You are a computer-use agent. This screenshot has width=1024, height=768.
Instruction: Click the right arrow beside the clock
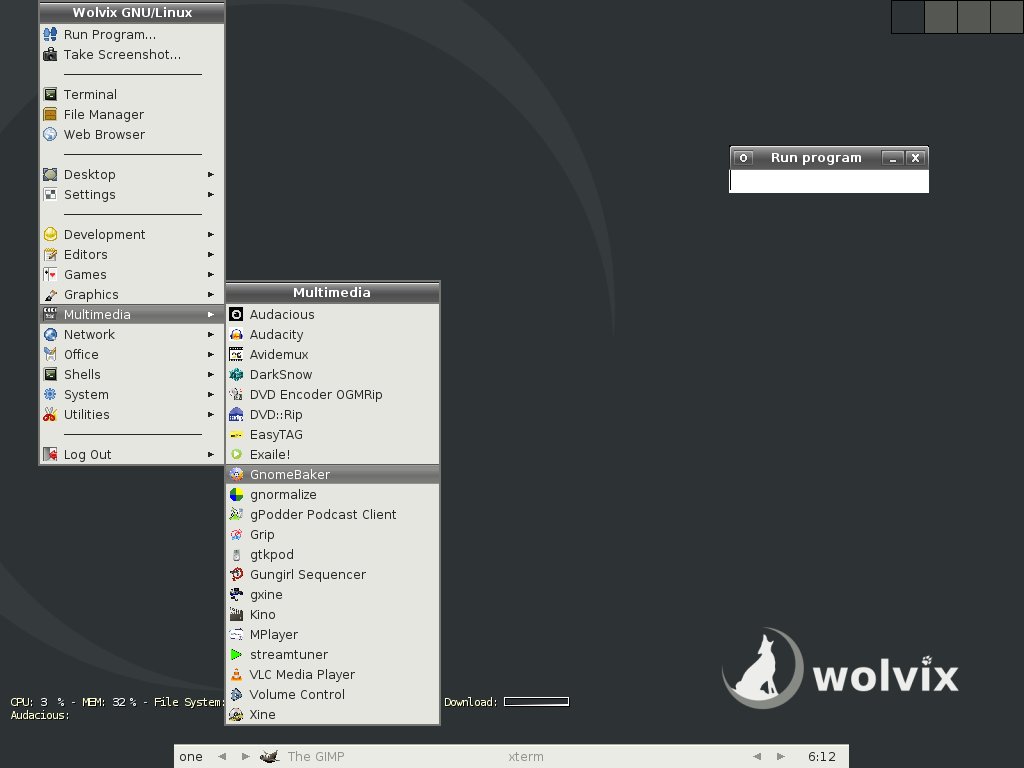pos(780,756)
